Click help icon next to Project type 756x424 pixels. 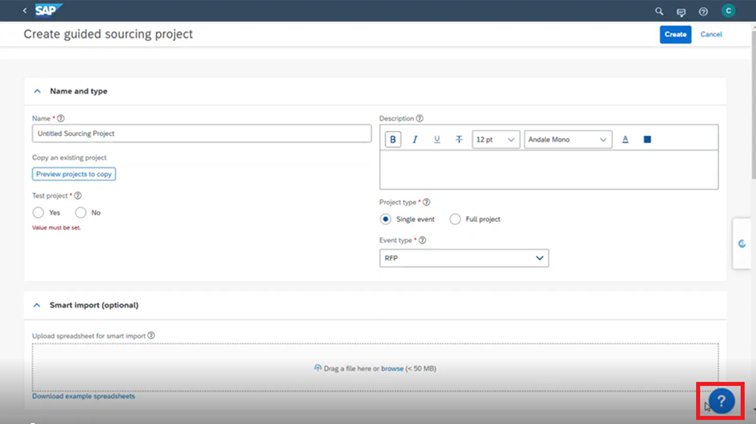tap(426, 202)
